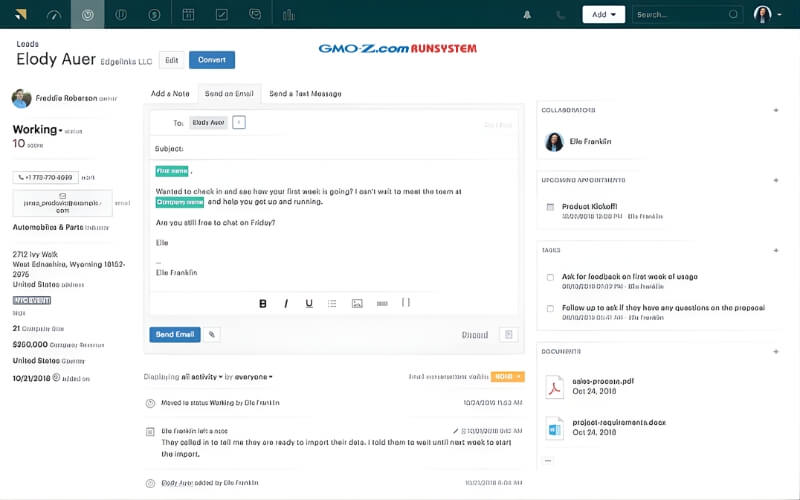Click the Convert button
The width and height of the screenshot is (800, 500).
[212, 60]
